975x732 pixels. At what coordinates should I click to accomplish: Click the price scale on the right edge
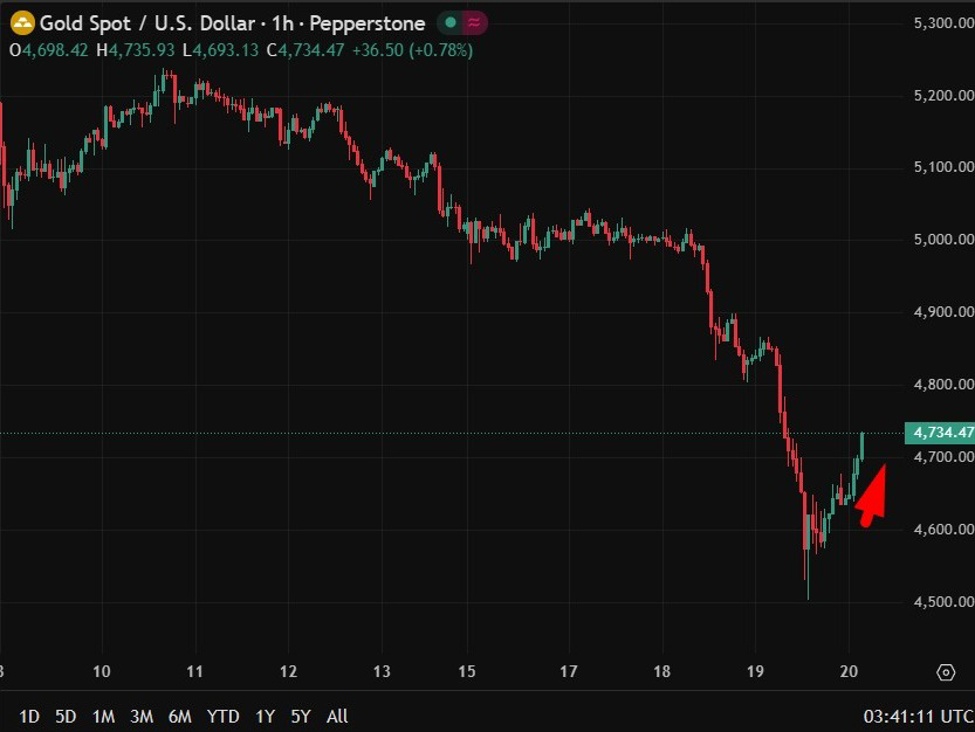[940, 300]
